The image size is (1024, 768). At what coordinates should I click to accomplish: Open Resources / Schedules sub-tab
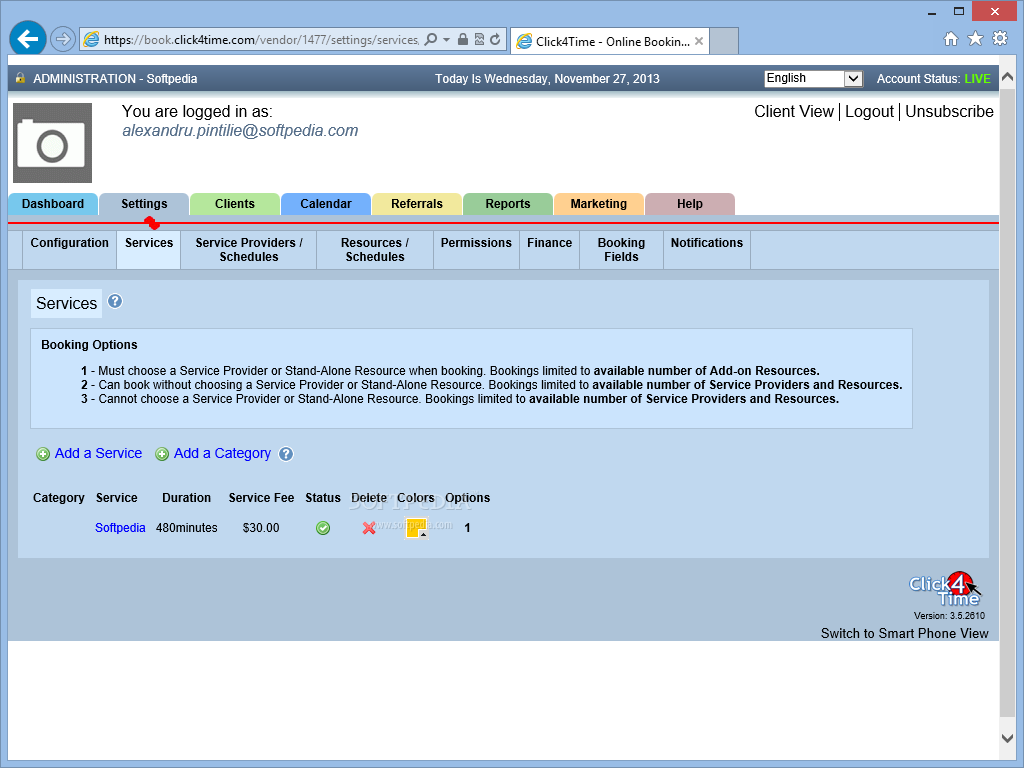pos(375,249)
